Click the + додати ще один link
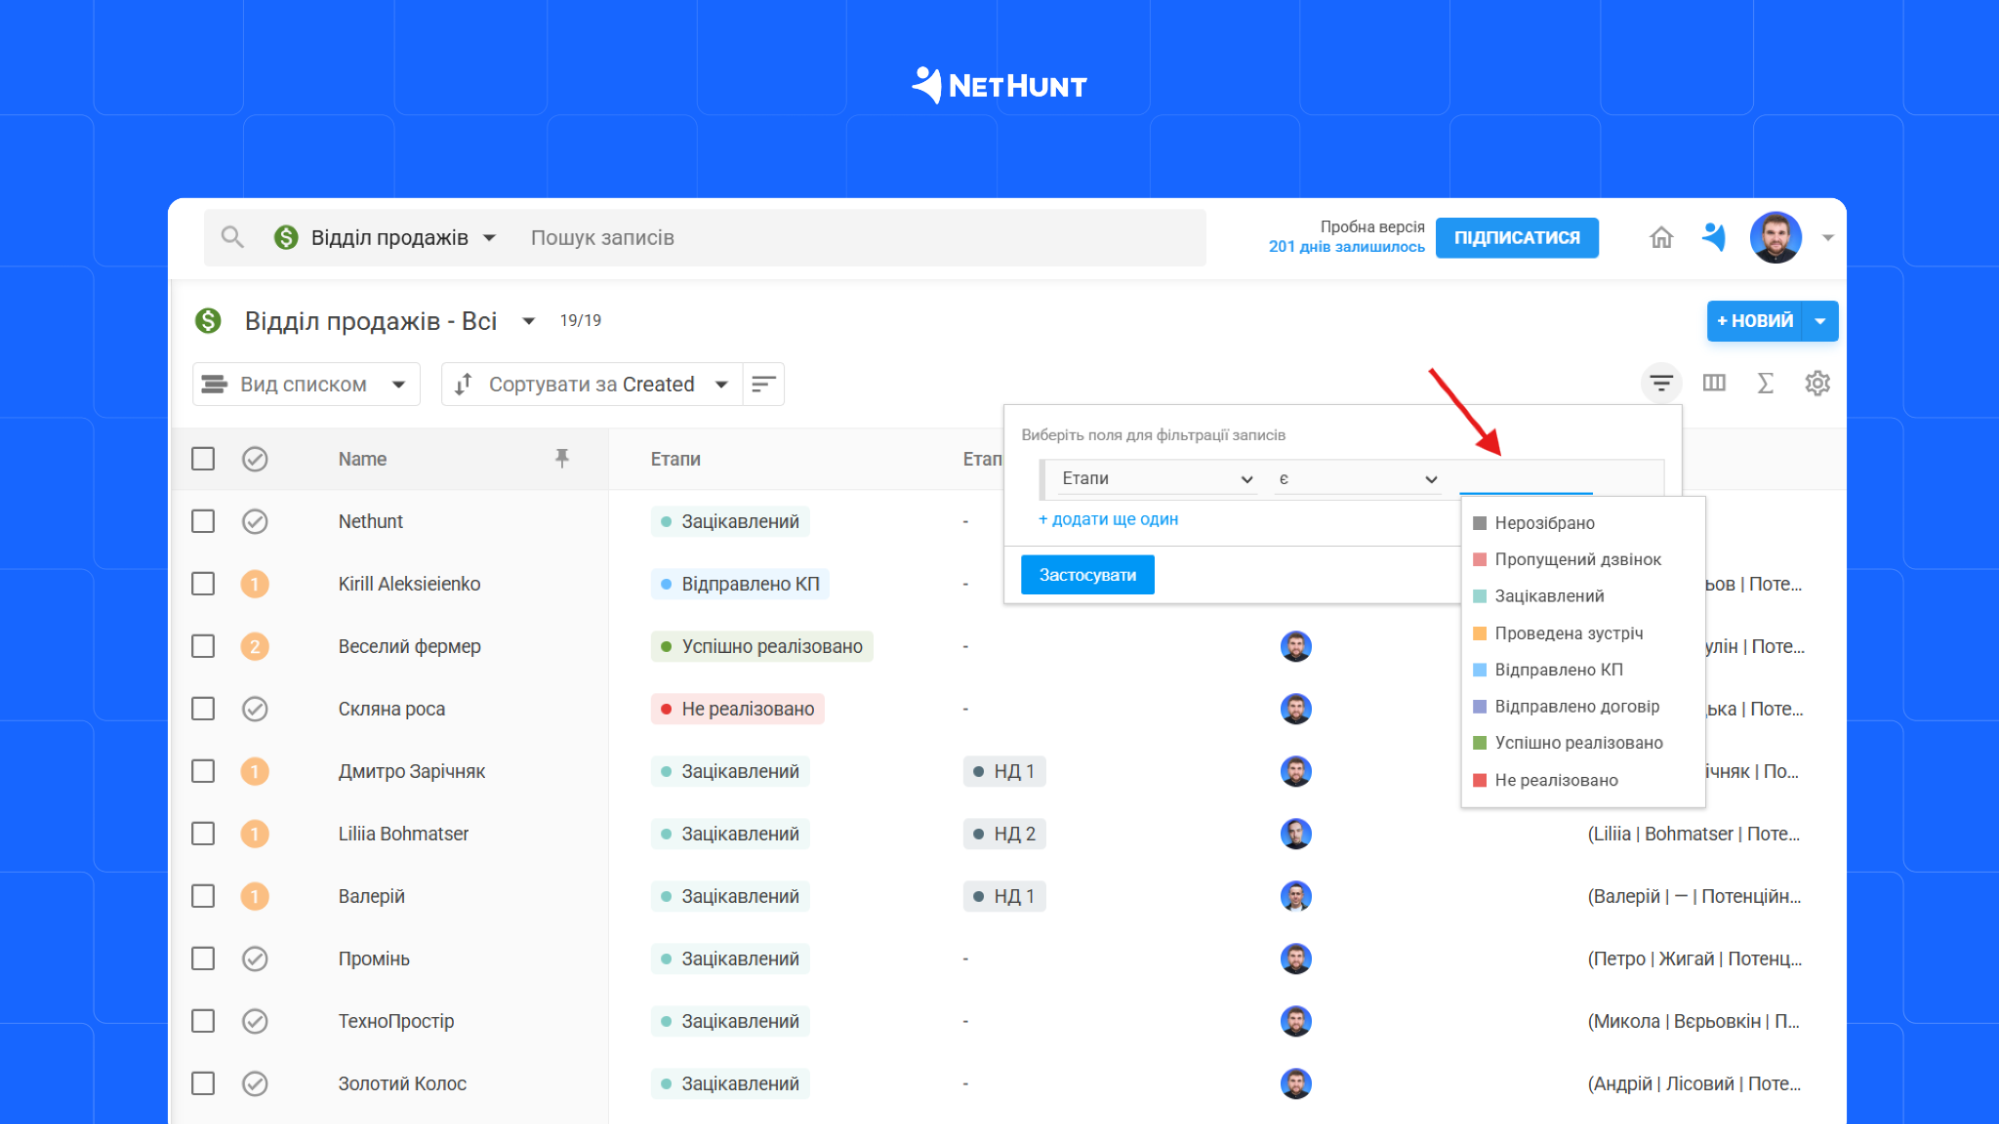1999x1125 pixels. click(1108, 519)
